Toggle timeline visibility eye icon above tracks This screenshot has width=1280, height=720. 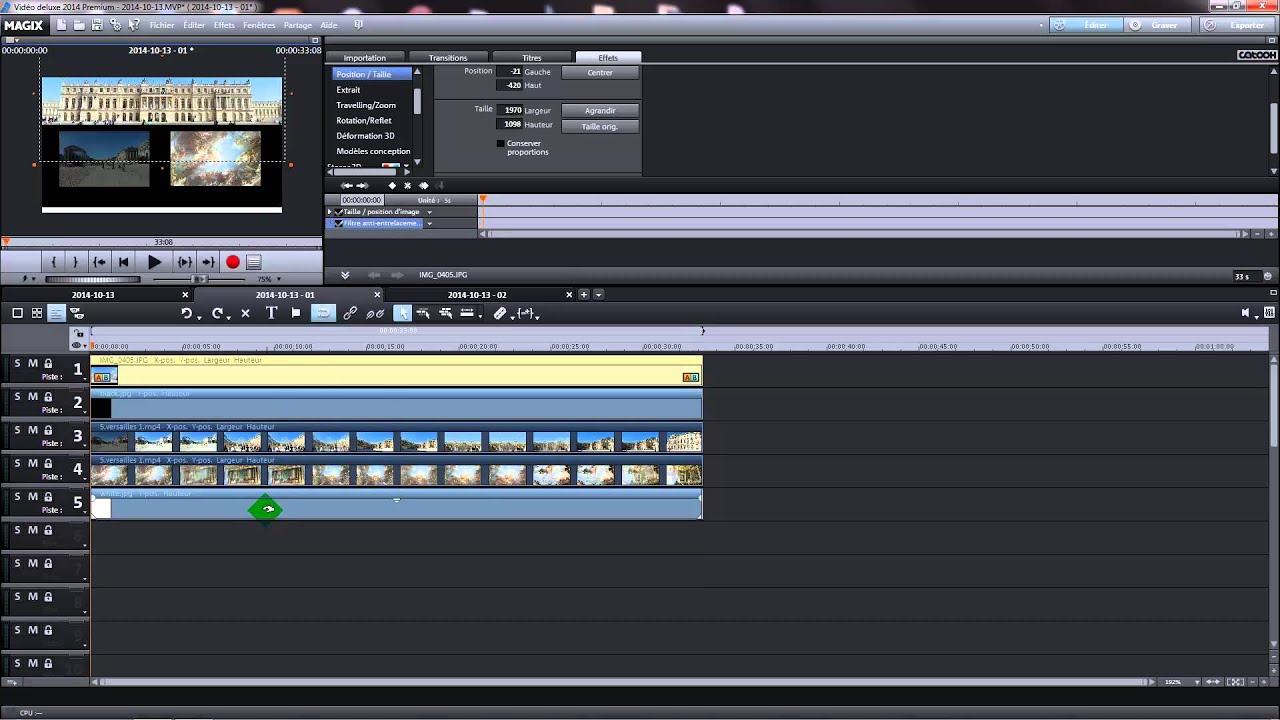(x=78, y=345)
